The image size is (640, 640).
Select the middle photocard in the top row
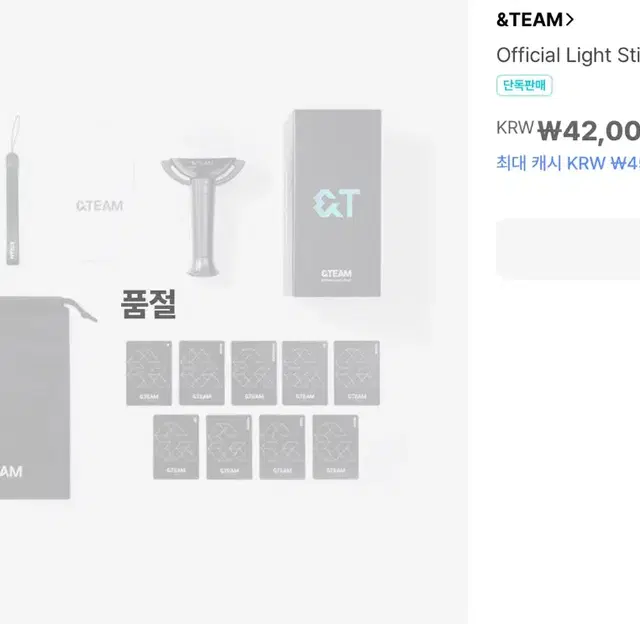point(253,373)
